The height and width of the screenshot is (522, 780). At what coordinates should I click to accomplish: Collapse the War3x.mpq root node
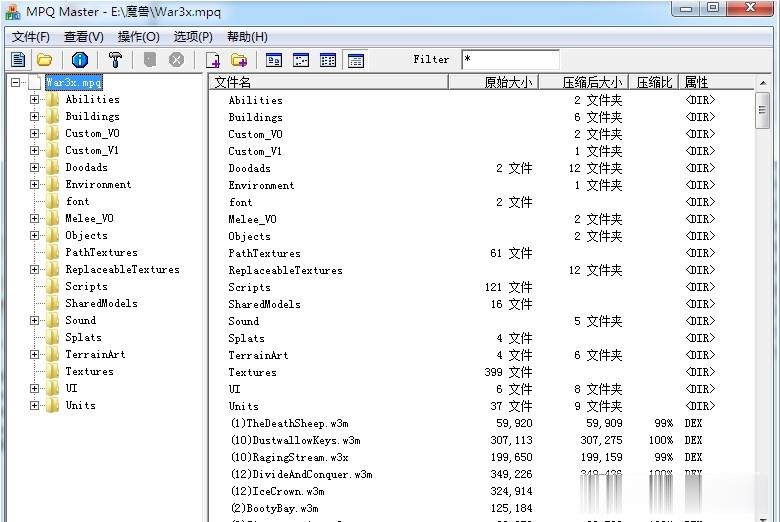pyautogui.click(x=16, y=83)
